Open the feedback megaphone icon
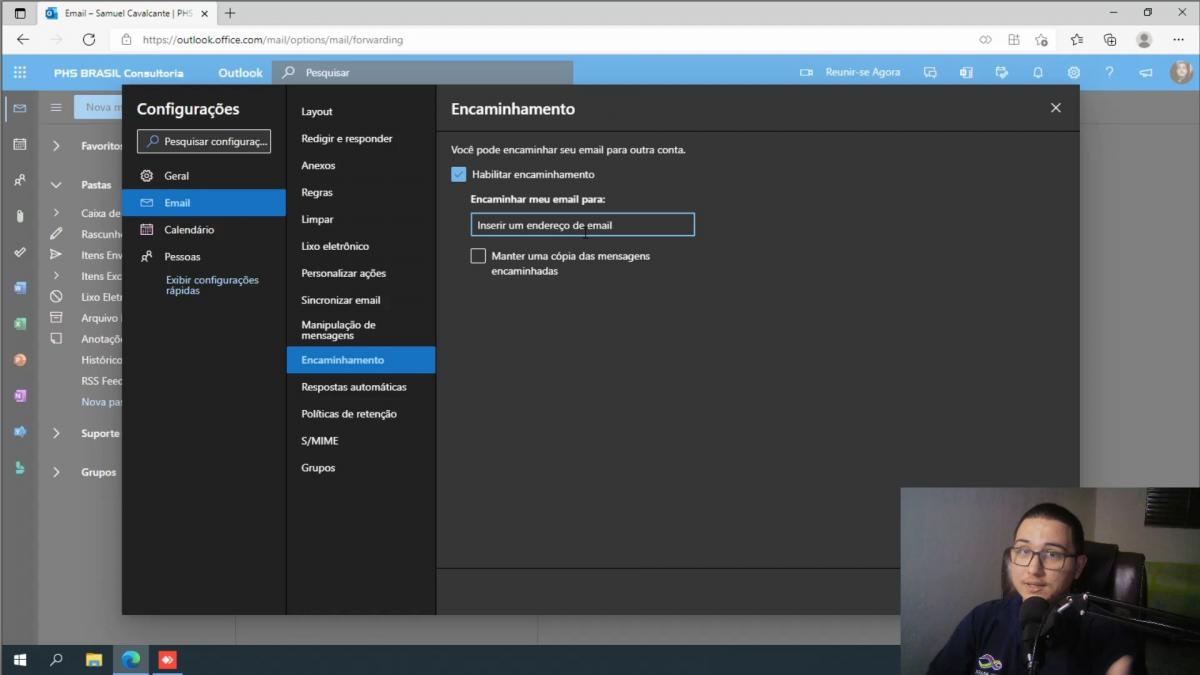Screen dimensions: 1200x675 [x=1146, y=73]
